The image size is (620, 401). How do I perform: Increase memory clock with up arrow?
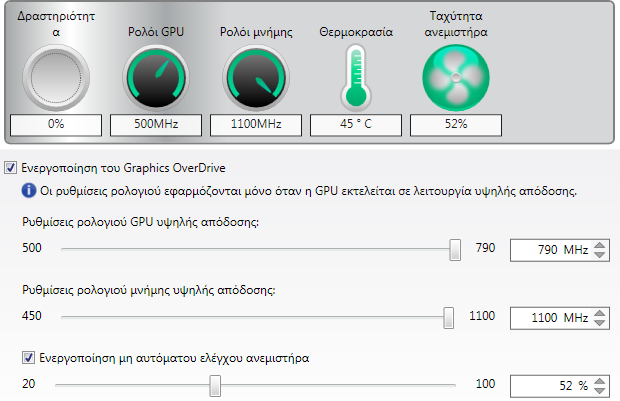pos(599,314)
